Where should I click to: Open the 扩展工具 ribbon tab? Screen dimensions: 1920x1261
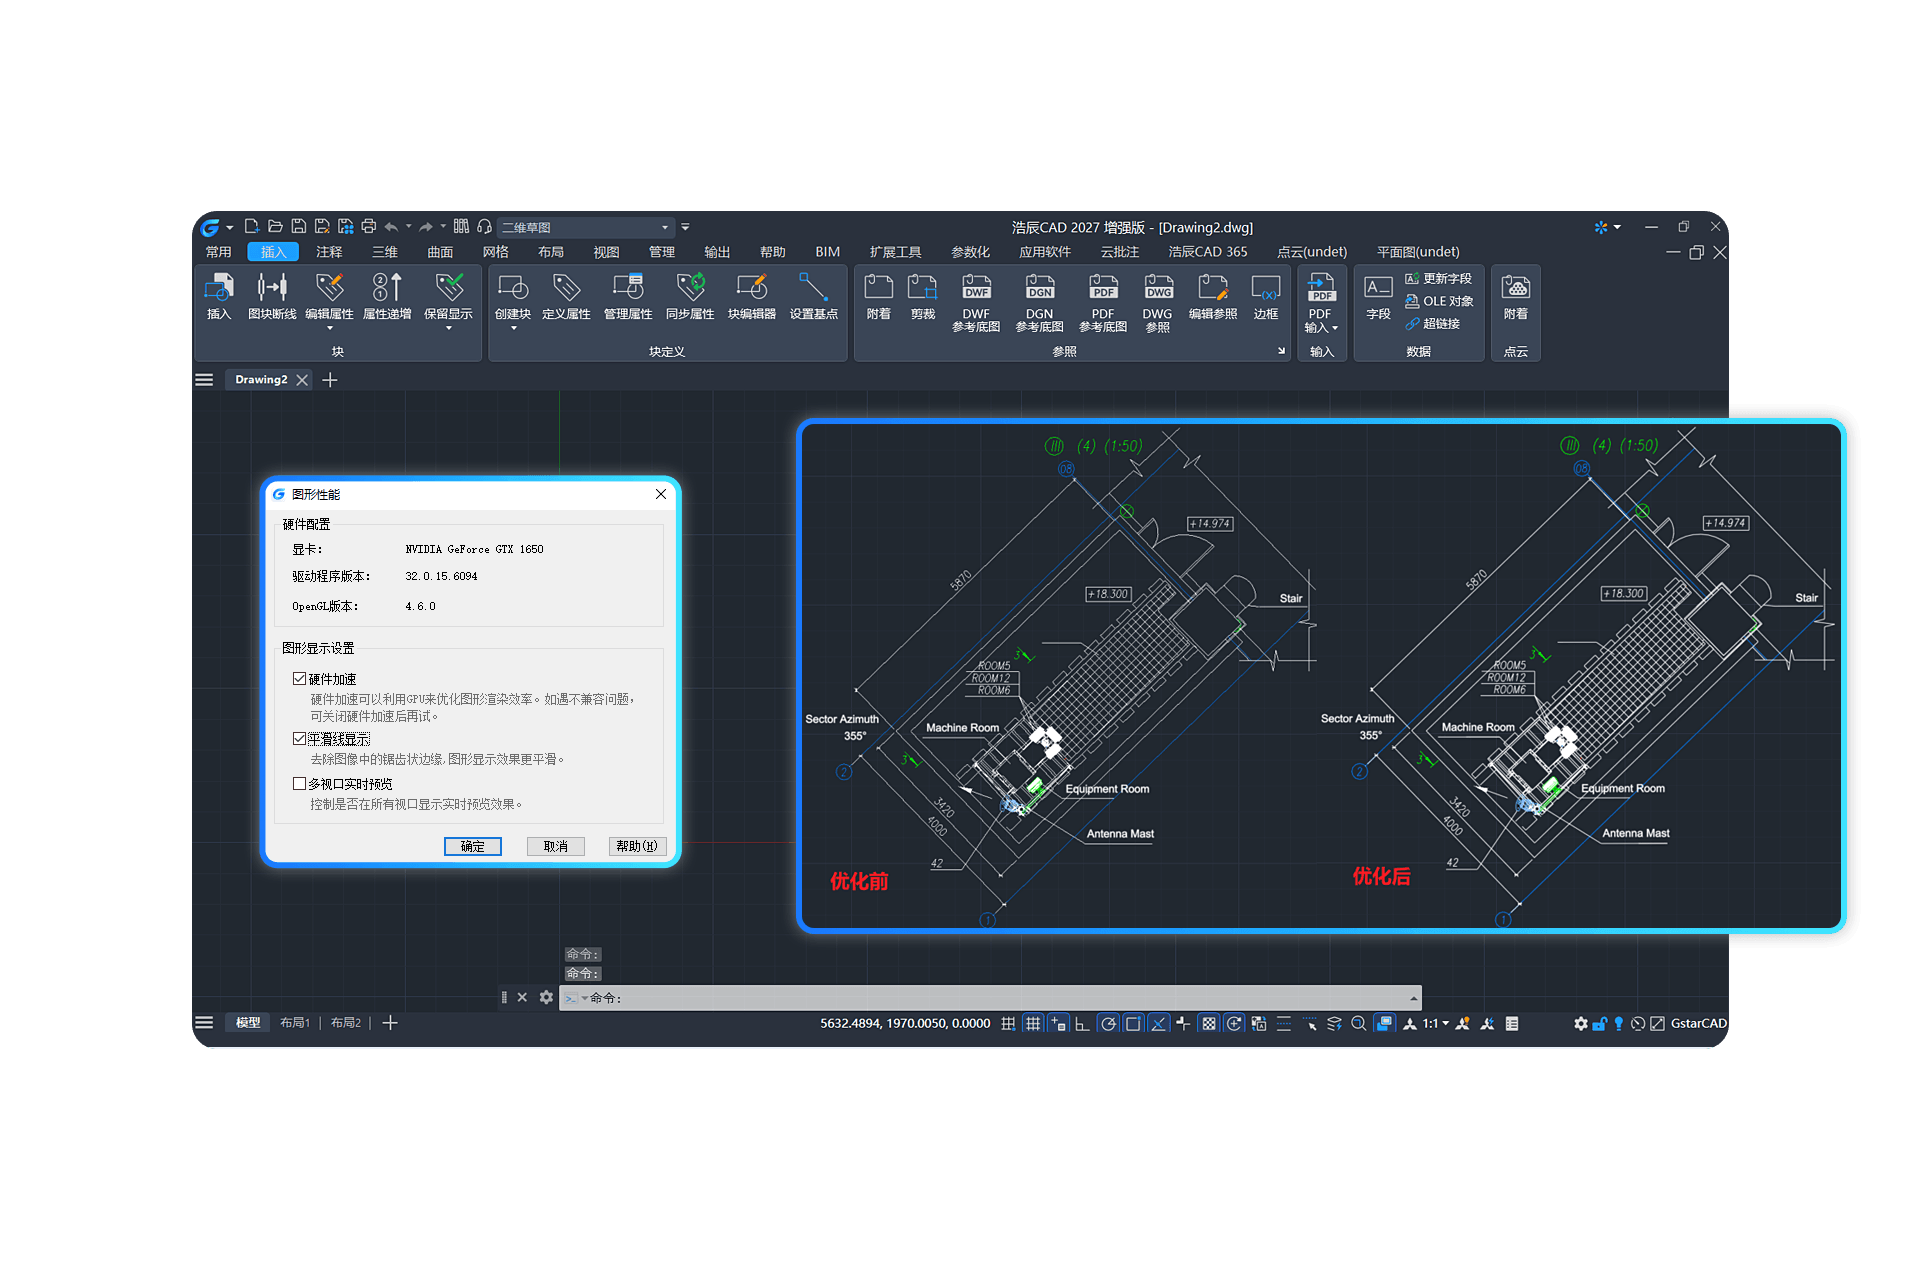tap(896, 252)
